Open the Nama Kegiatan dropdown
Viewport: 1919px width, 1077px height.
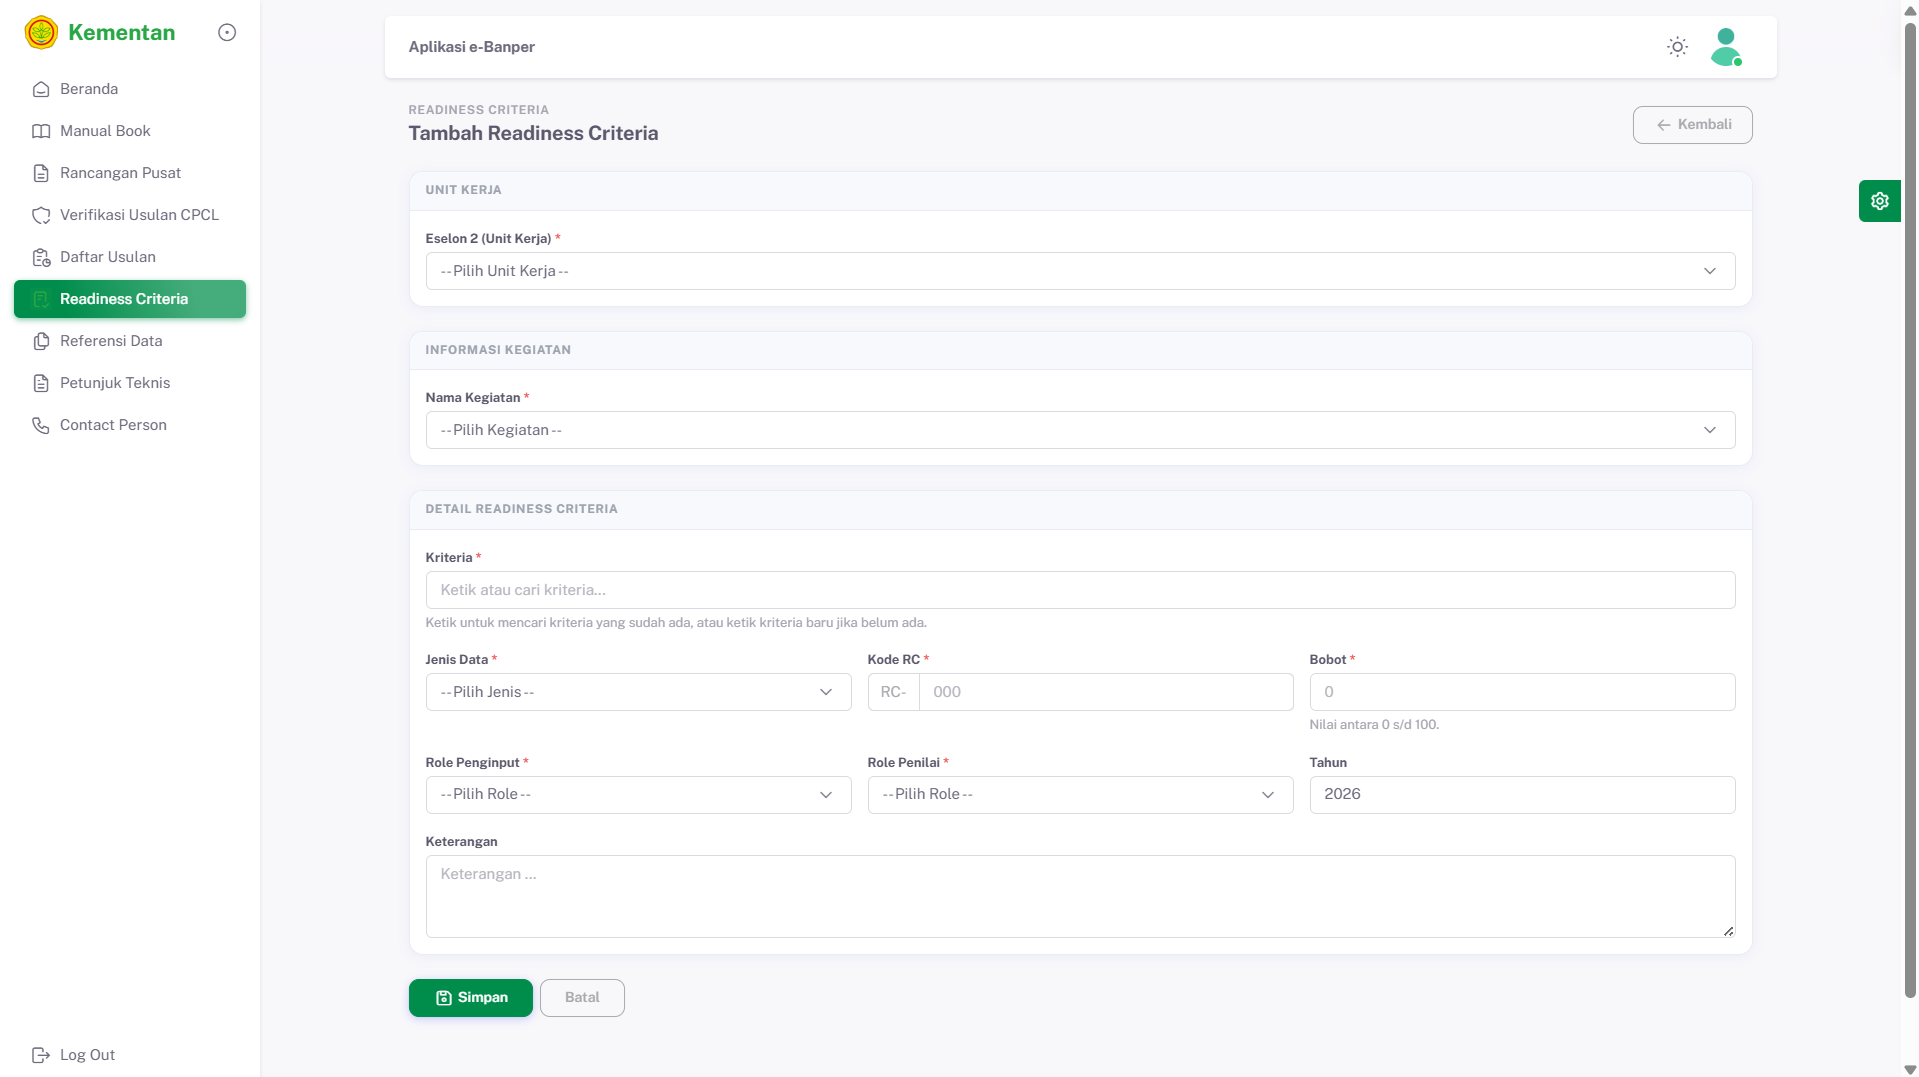1079,430
